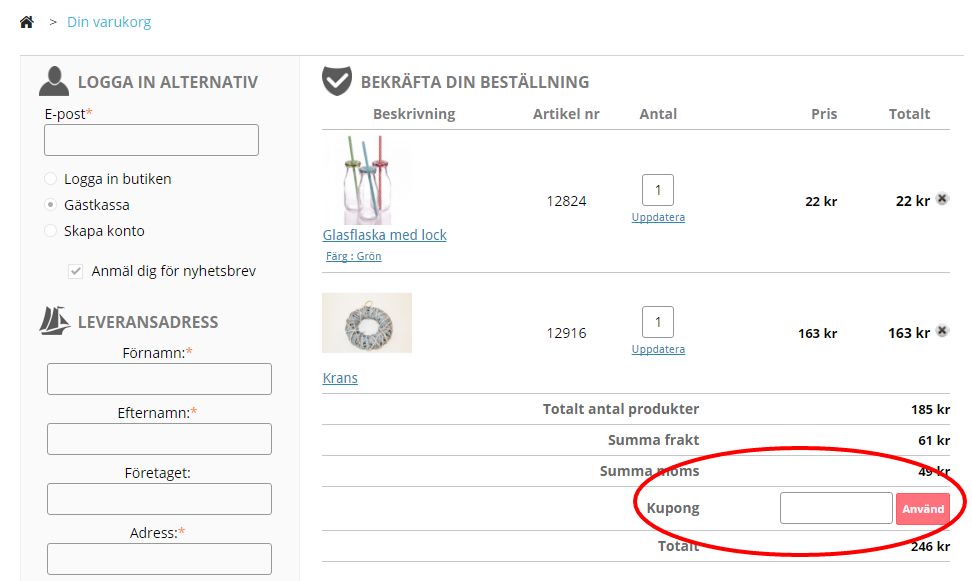
Task: Click Uppdatera under the Glasflaska quantity
Action: point(658,217)
